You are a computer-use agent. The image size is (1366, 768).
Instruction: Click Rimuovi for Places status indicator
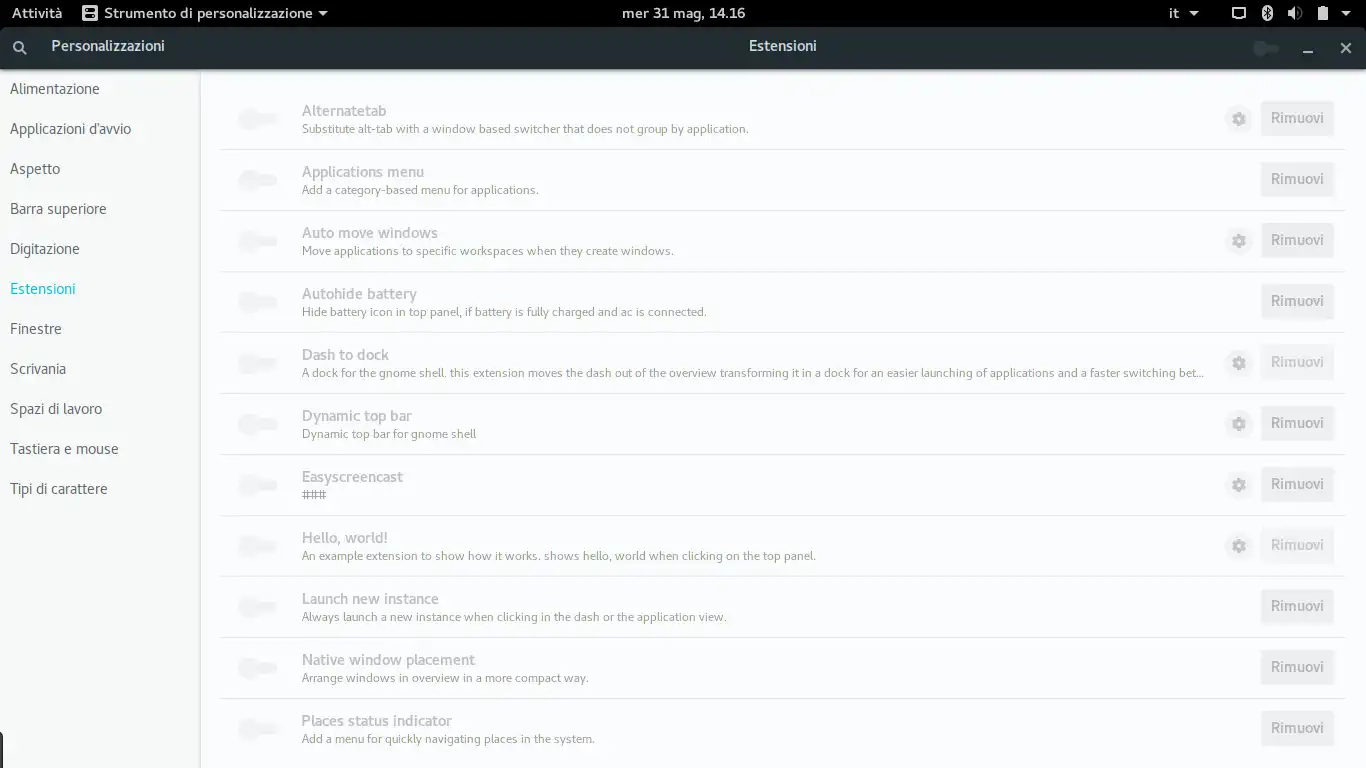click(1297, 728)
